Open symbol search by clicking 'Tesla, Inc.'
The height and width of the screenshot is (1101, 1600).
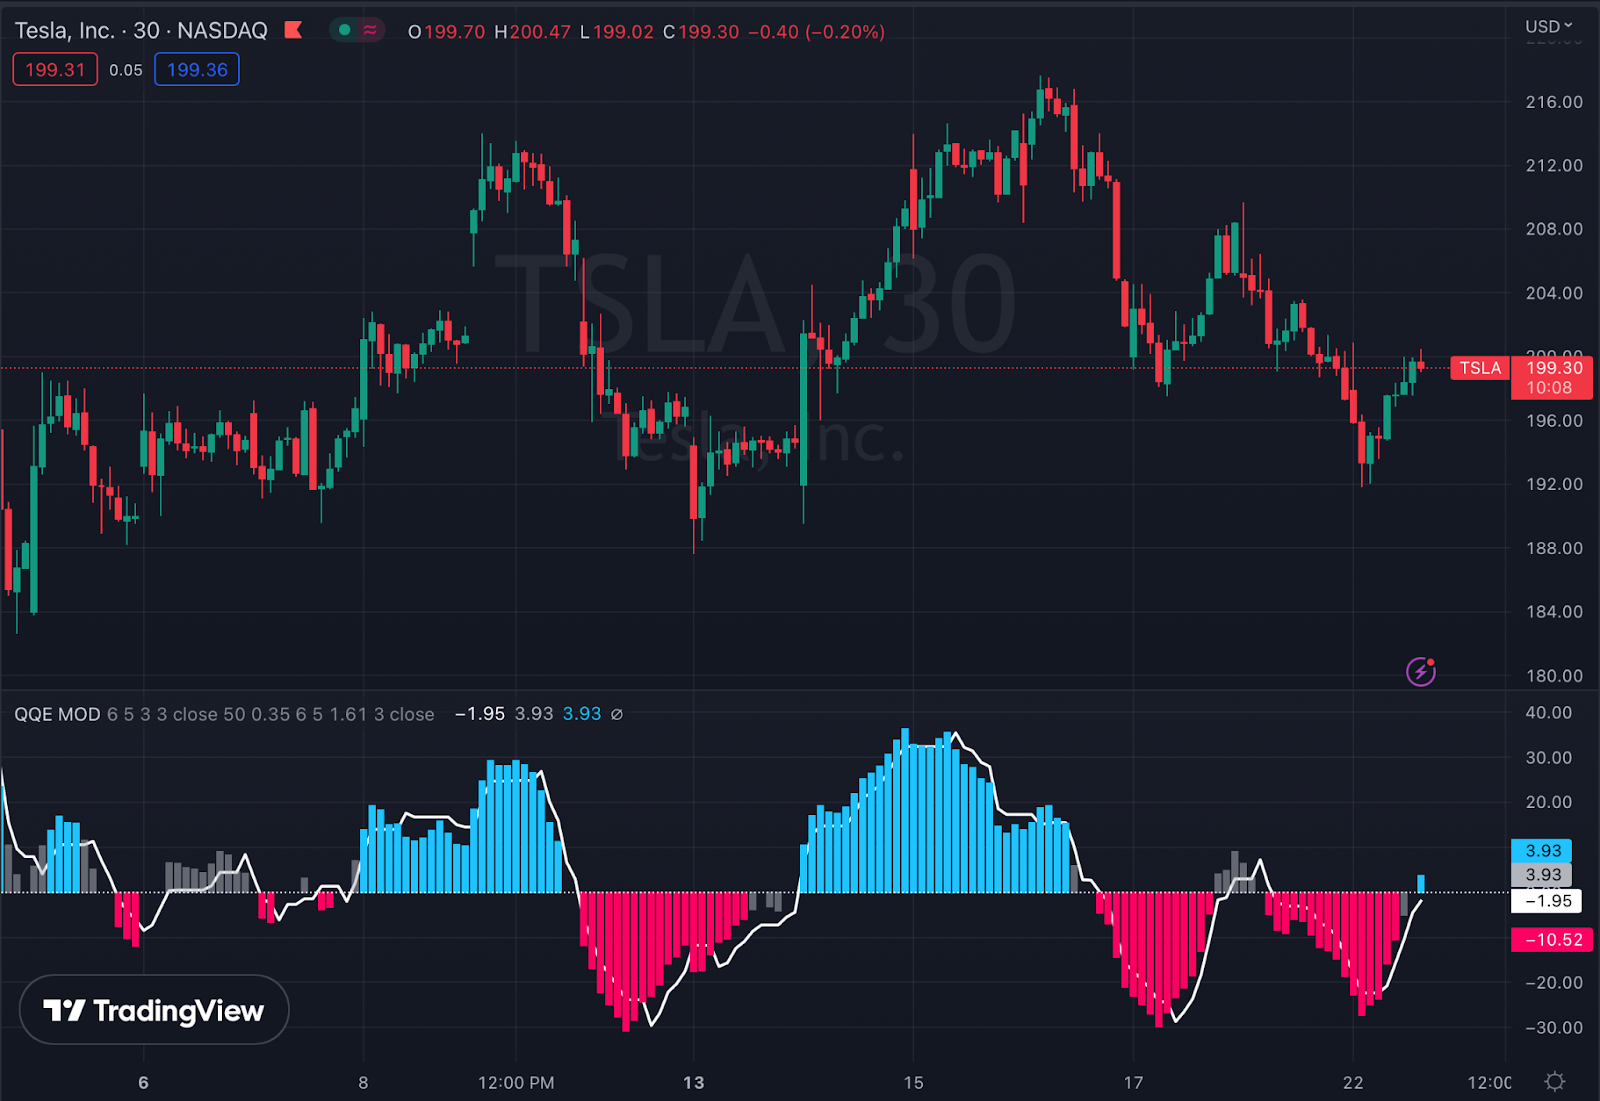68,30
